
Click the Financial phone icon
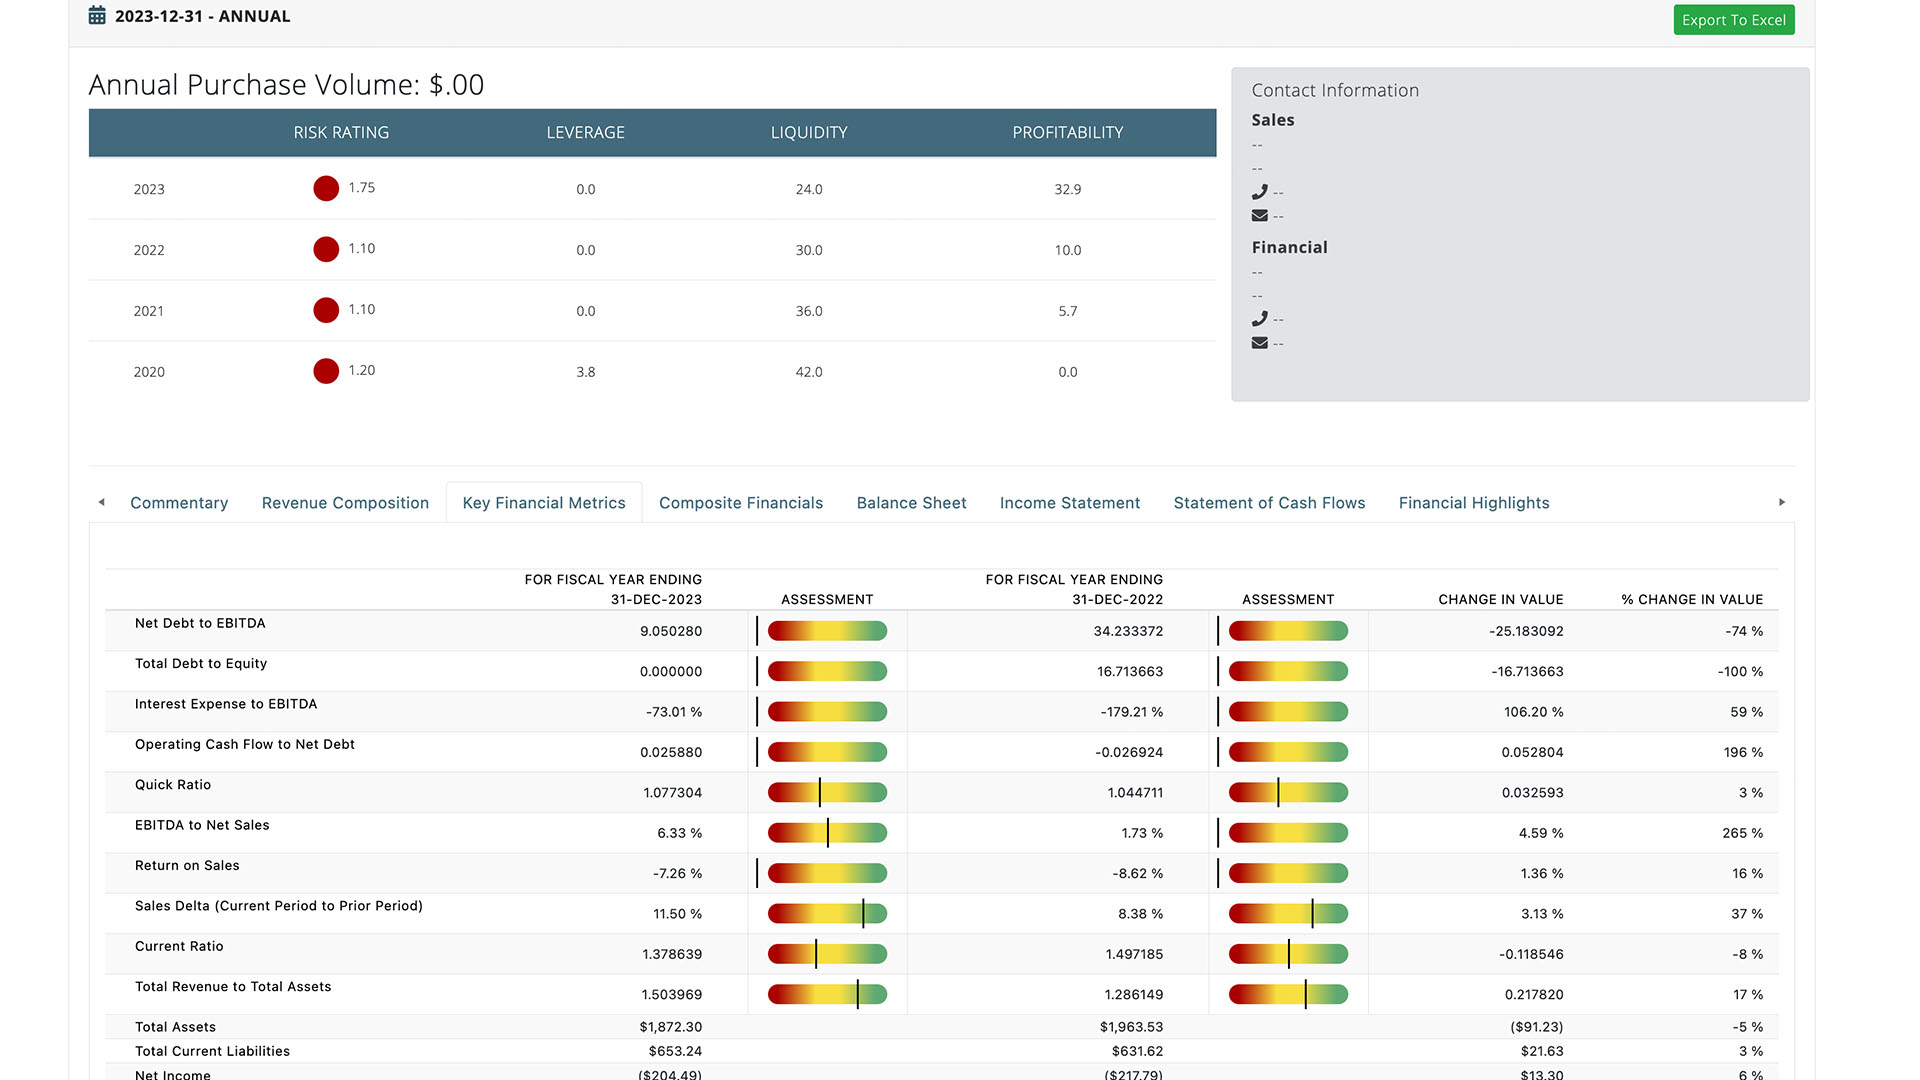coord(1259,319)
